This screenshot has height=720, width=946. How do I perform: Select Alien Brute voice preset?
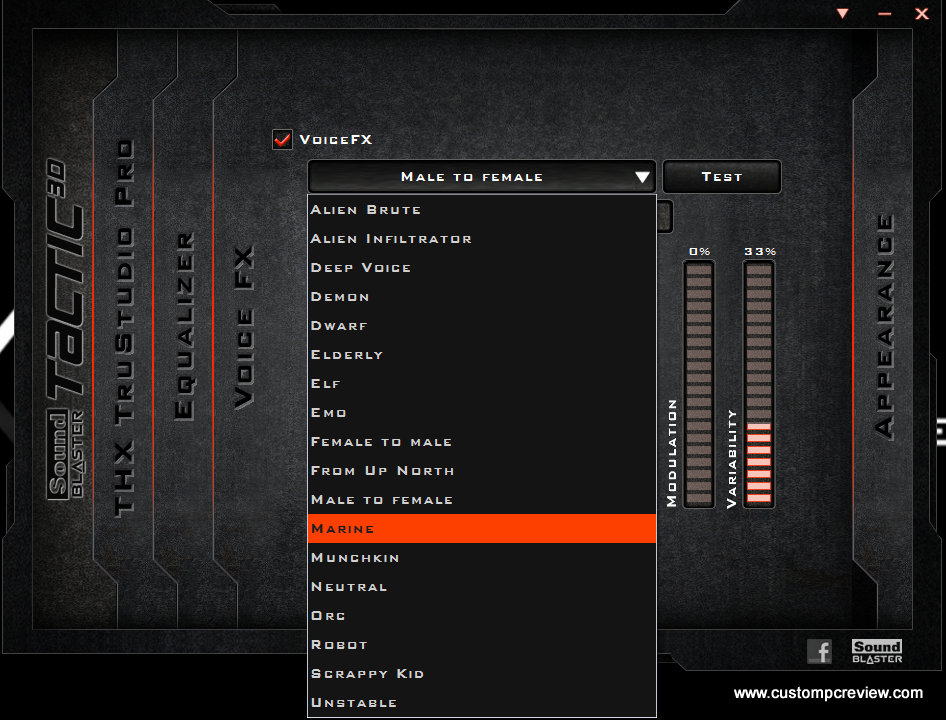481,209
